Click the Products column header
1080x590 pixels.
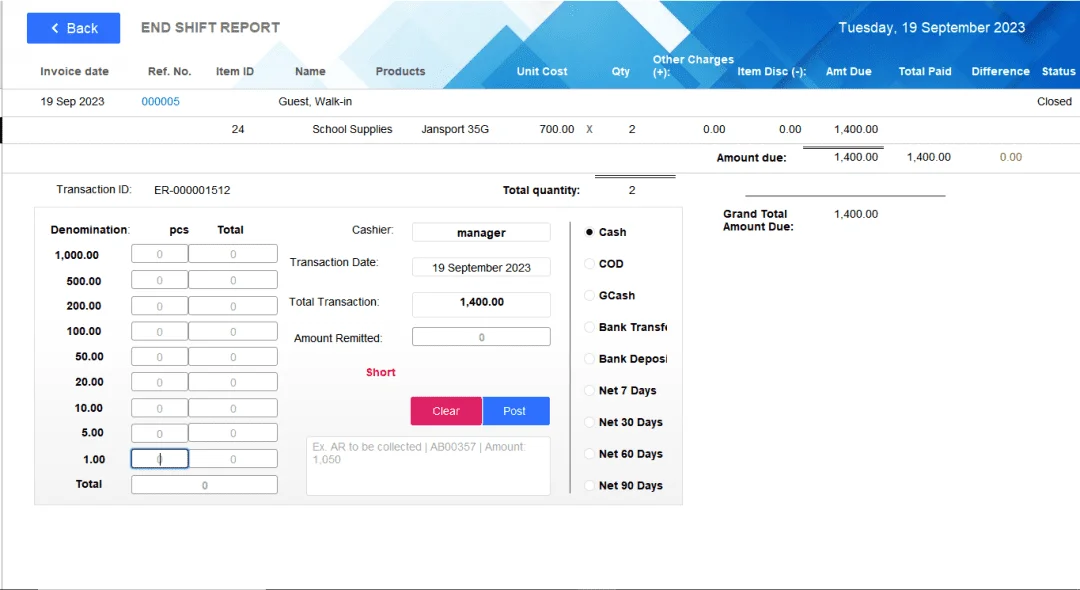[x=400, y=71]
